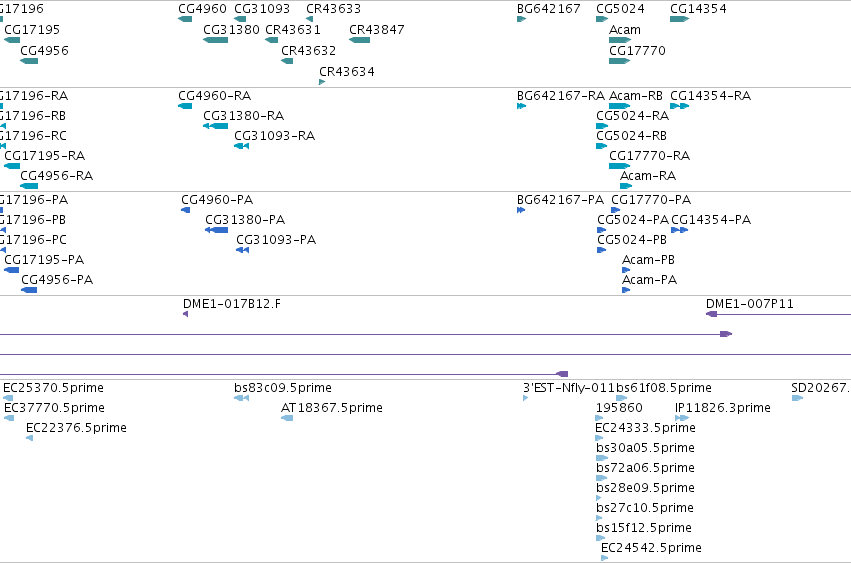Viewport: 851px width, 563px height.
Task: Select the DME1-007P11 clone label
Action: point(750,304)
